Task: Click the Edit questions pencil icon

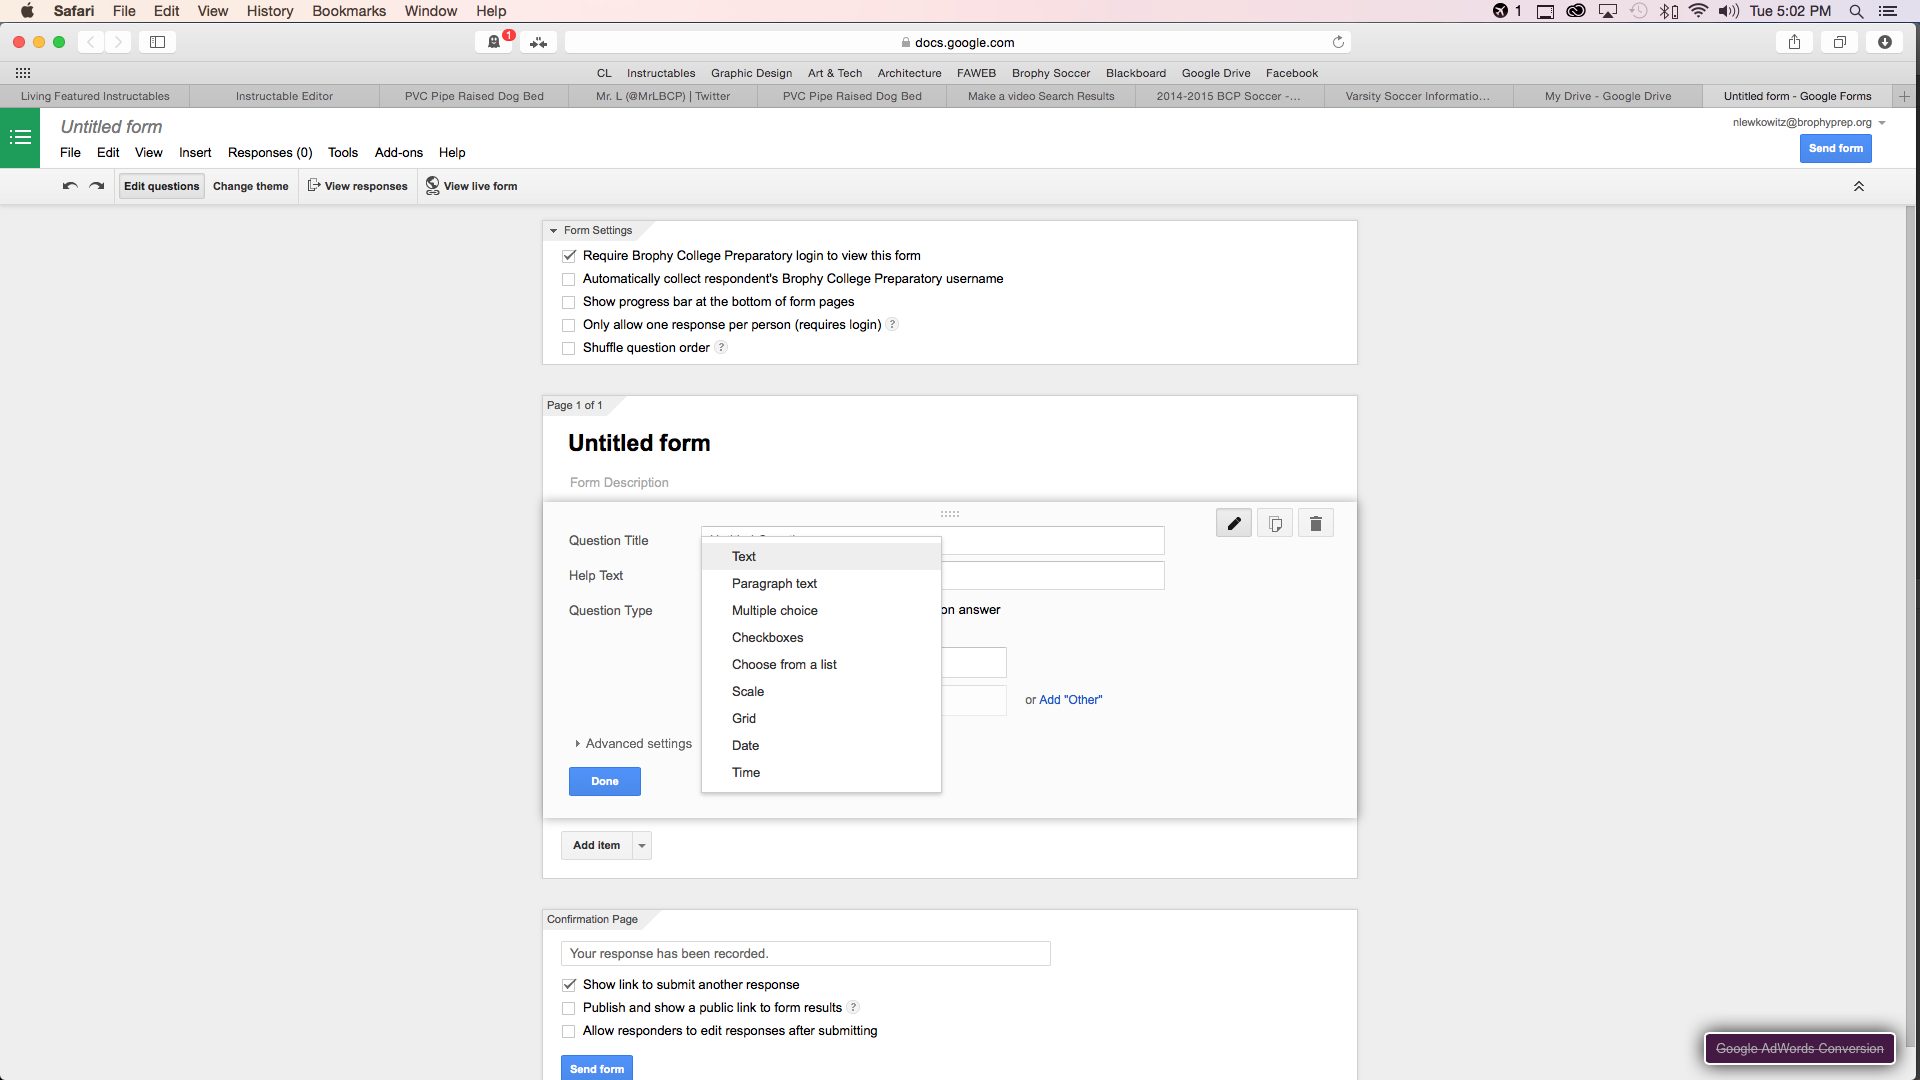Action: (1234, 524)
